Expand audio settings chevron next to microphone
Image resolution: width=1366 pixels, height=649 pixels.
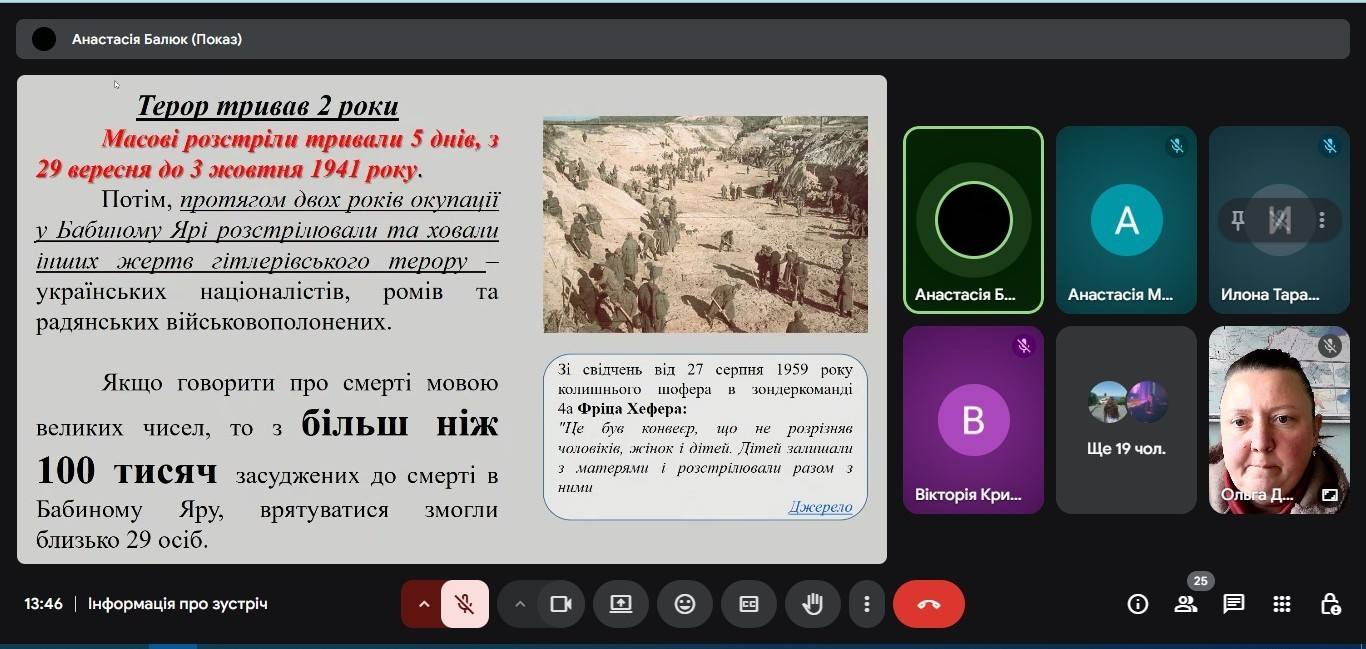(423, 604)
